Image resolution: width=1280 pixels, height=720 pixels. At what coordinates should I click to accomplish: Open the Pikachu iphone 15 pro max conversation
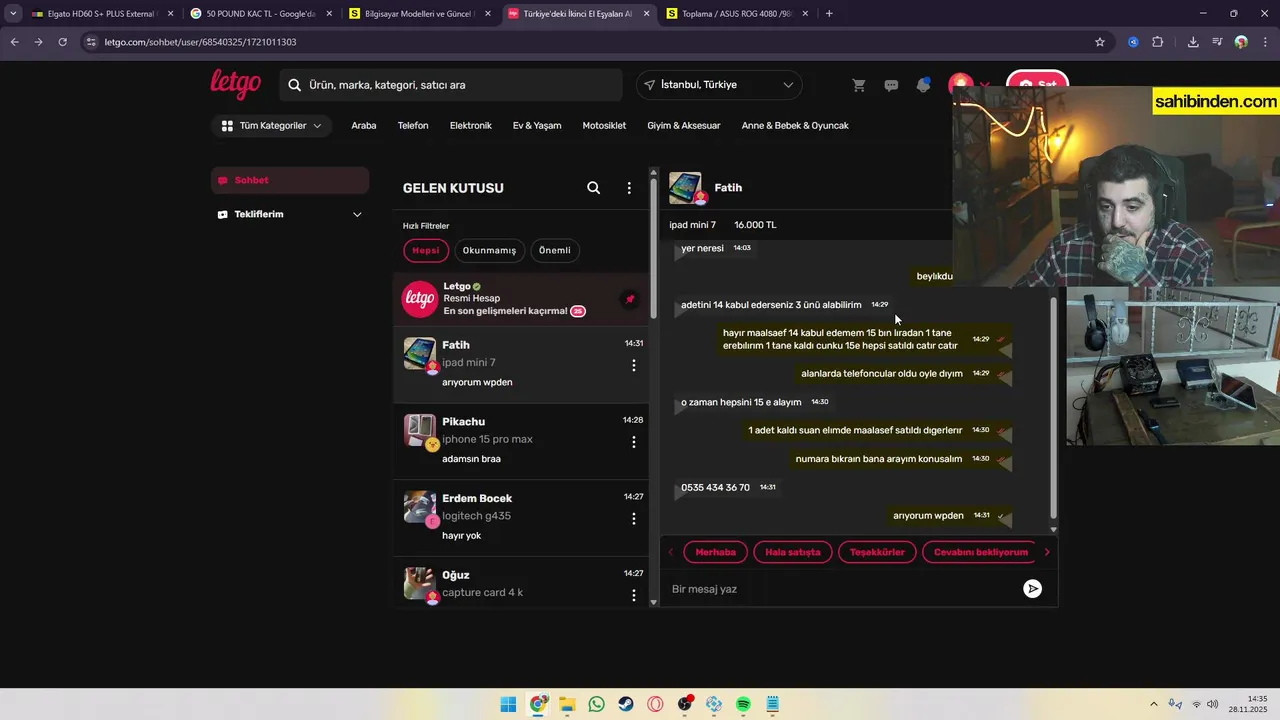pyautogui.click(x=520, y=441)
